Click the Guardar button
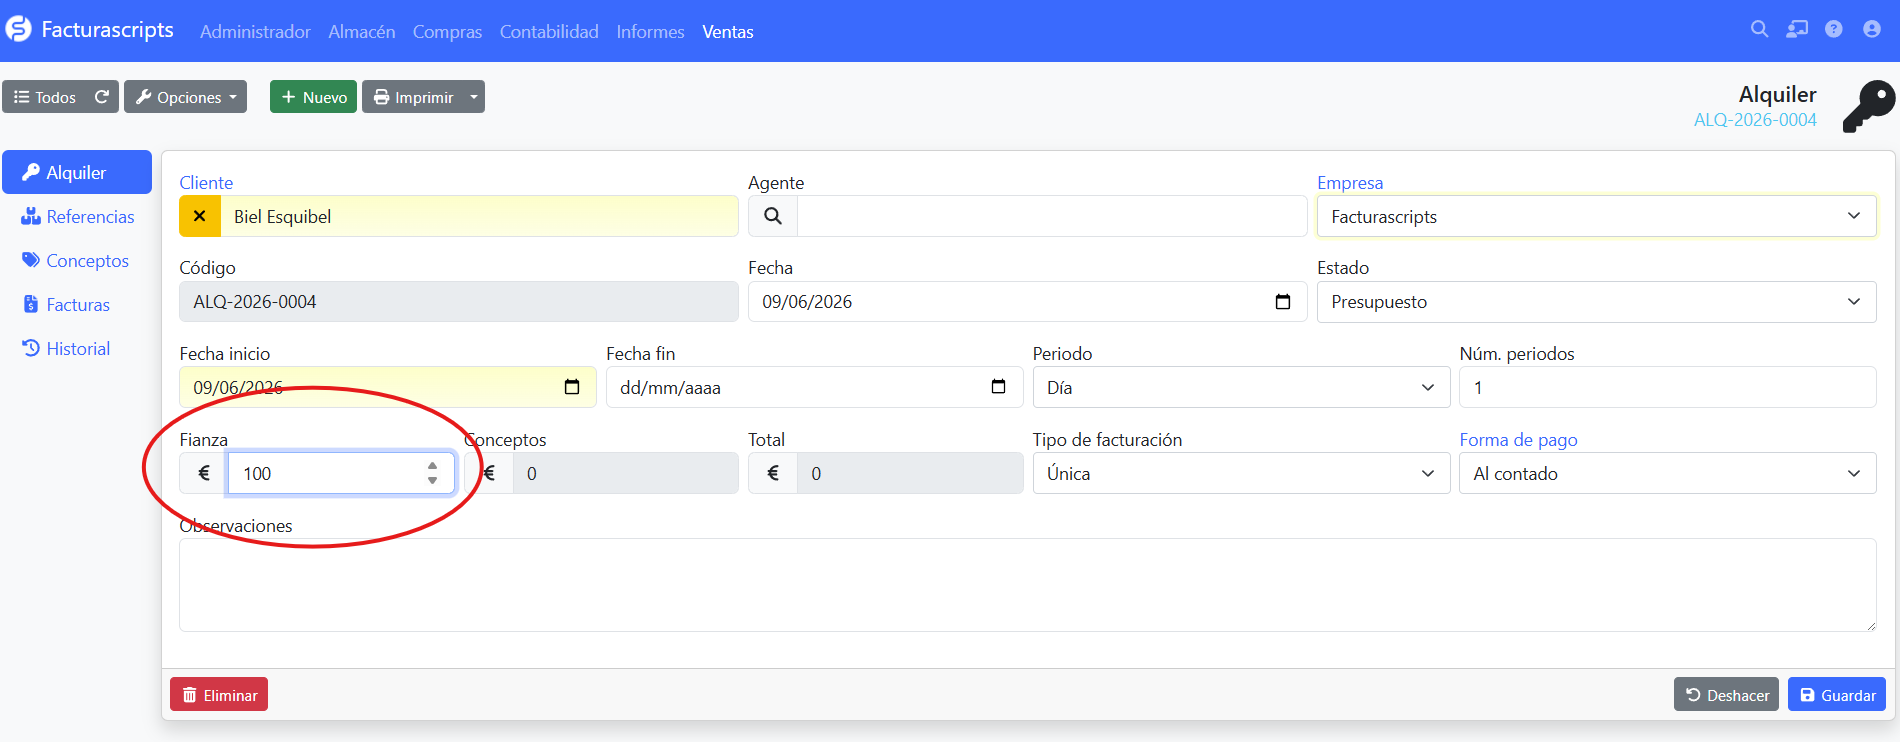 tap(1837, 695)
